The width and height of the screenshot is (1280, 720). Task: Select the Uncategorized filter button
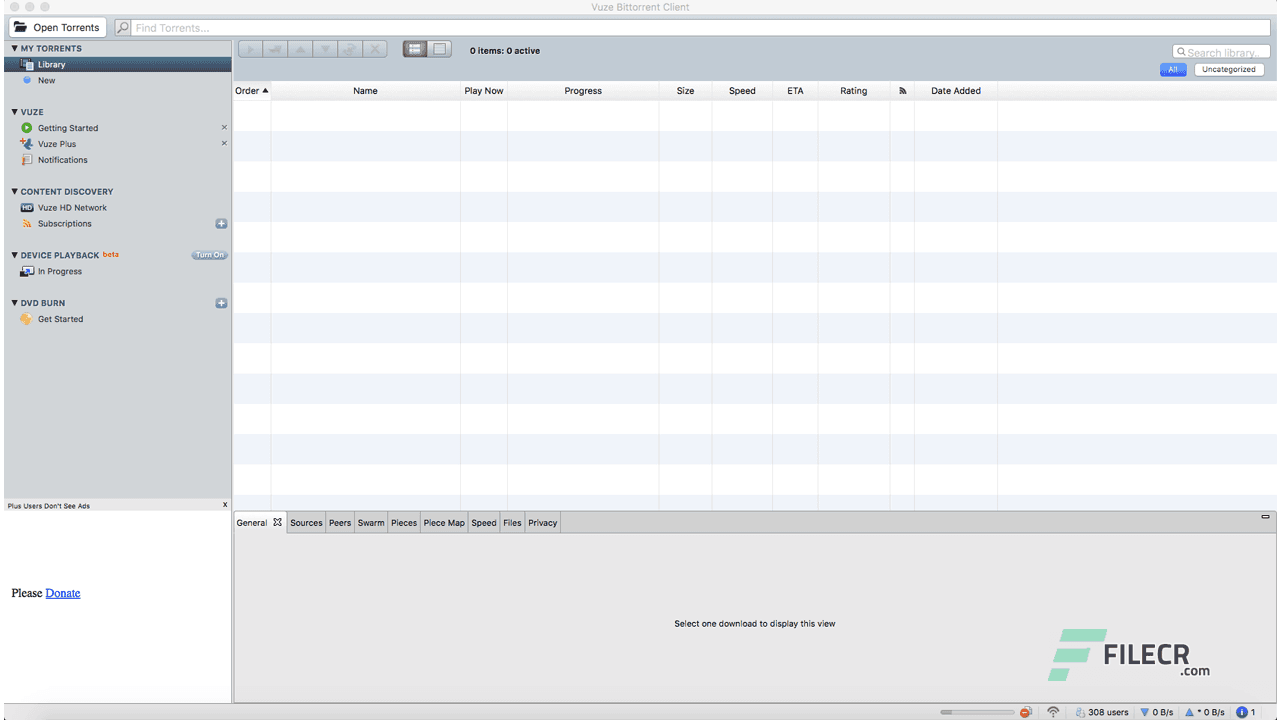[x=1228, y=69]
